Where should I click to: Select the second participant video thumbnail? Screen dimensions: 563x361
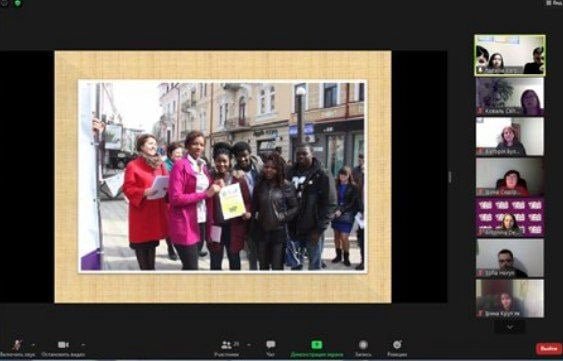[x=510, y=97]
